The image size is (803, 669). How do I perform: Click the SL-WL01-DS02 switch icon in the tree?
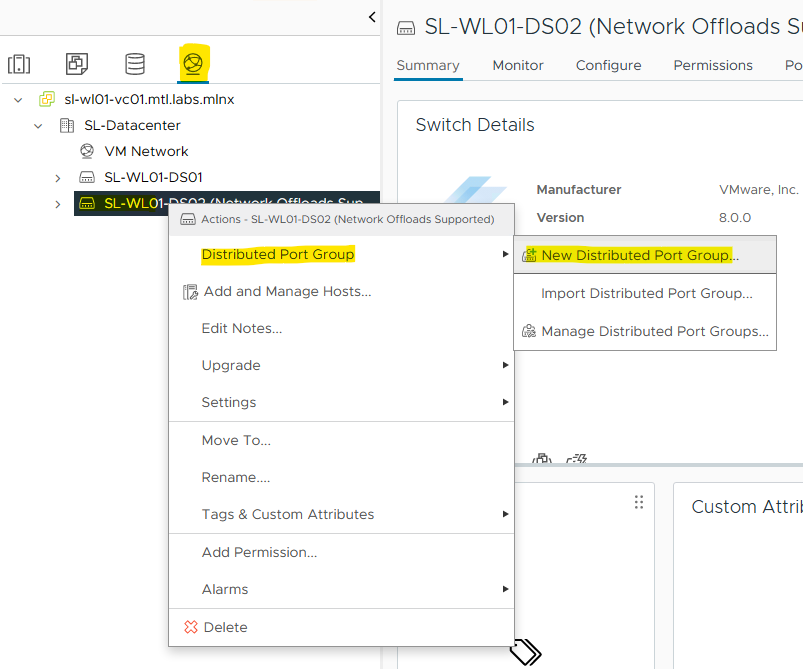[87, 203]
